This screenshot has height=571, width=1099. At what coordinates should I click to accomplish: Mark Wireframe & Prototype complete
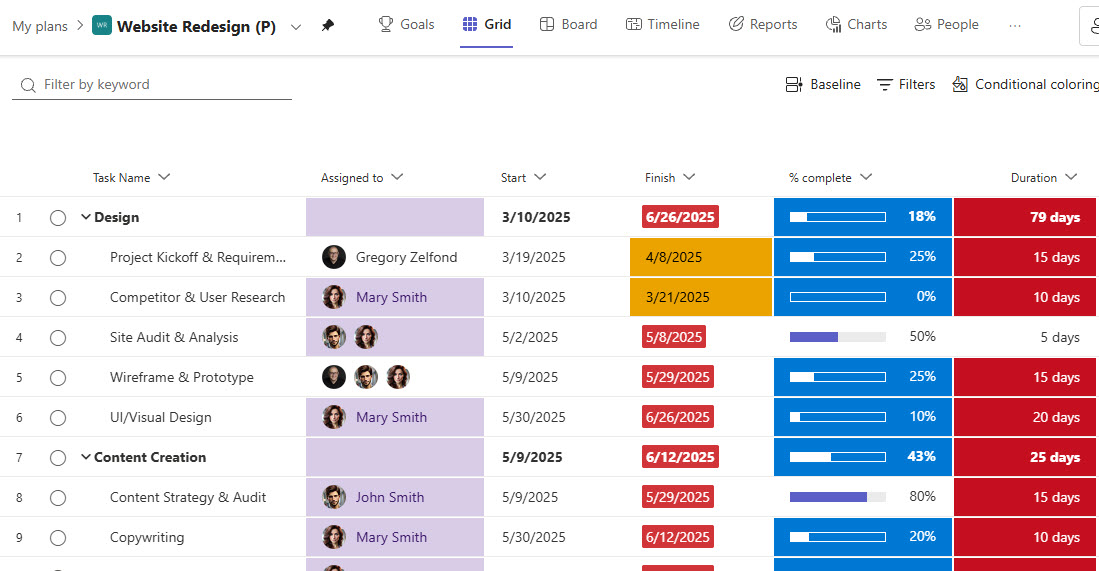point(58,378)
